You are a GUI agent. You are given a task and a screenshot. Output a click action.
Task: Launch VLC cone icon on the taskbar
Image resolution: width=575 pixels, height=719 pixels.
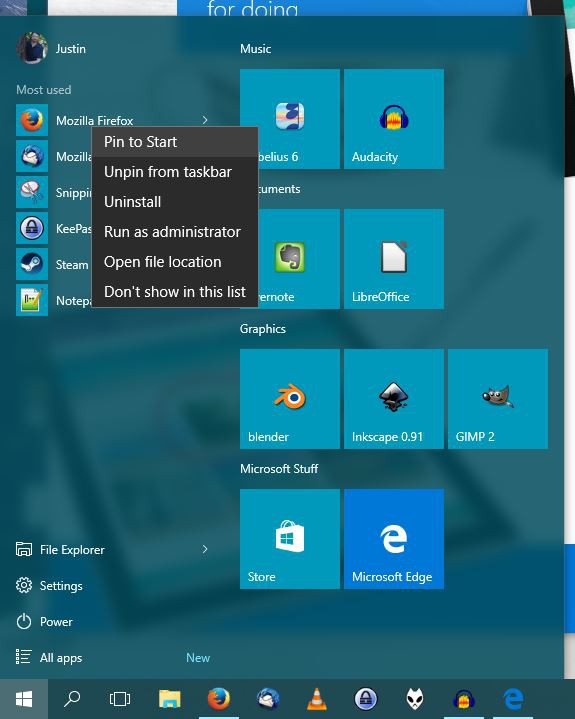coord(317,699)
